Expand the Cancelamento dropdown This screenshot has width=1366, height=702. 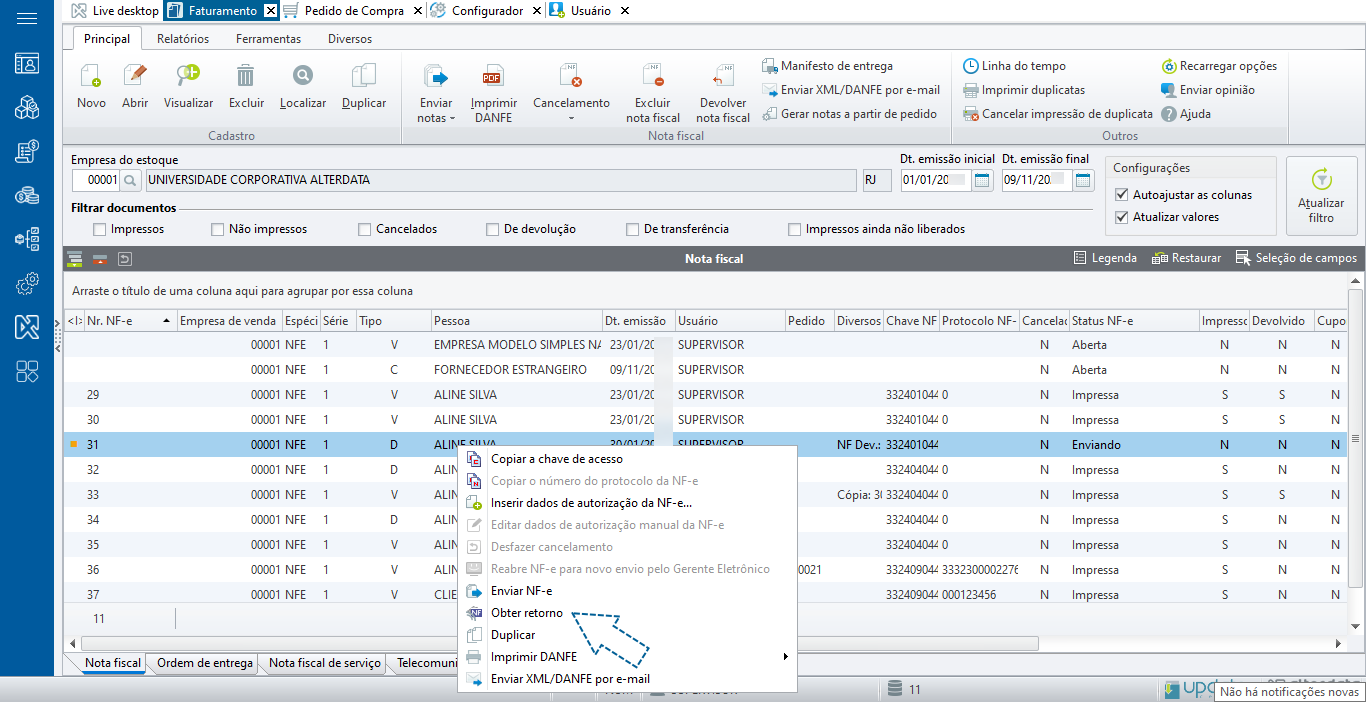point(571,118)
